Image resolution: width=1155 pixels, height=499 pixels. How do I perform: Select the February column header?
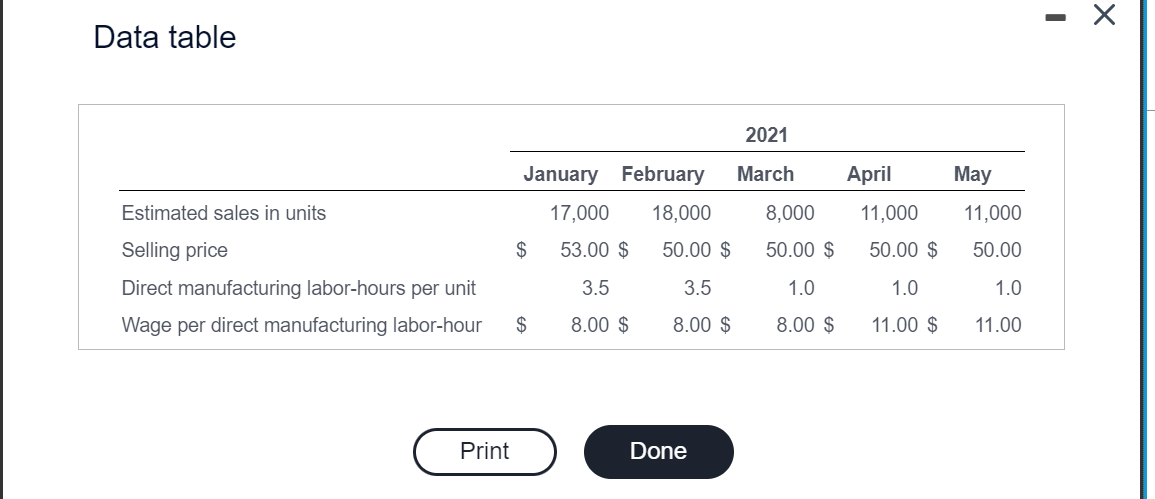pos(663,175)
